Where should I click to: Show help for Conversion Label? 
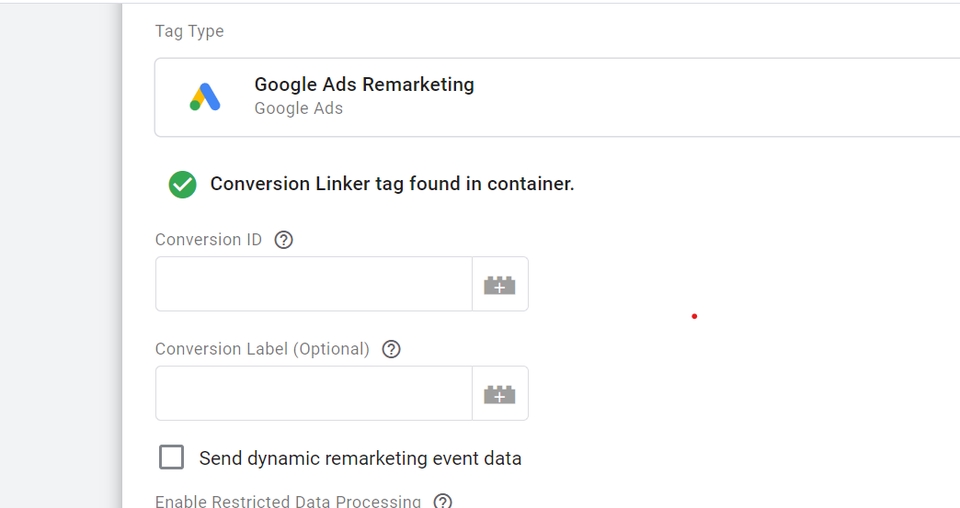pos(392,349)
